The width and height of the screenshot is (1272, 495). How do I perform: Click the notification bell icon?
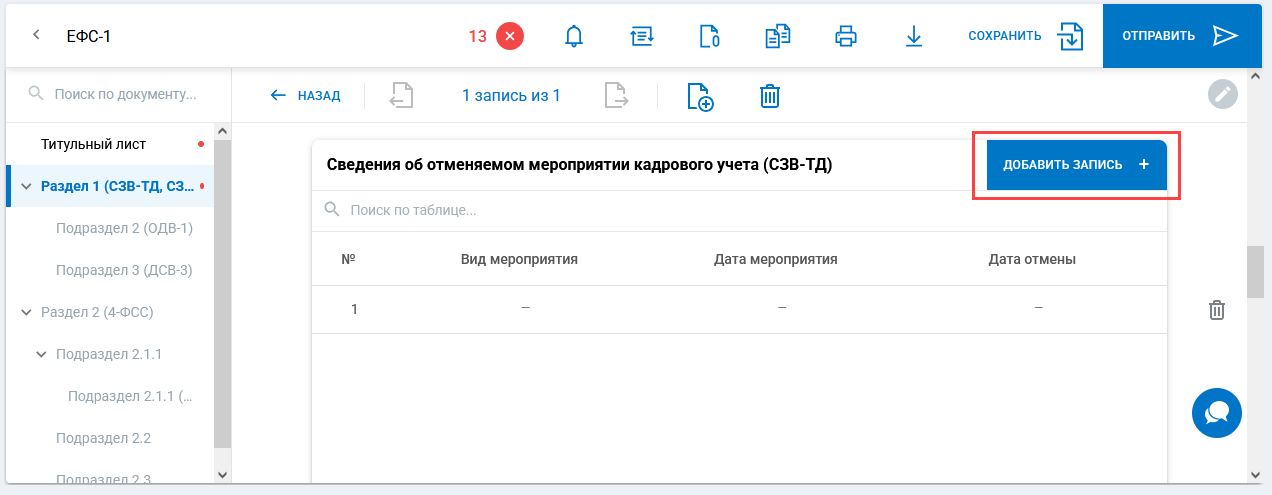(x=574, y=37)
